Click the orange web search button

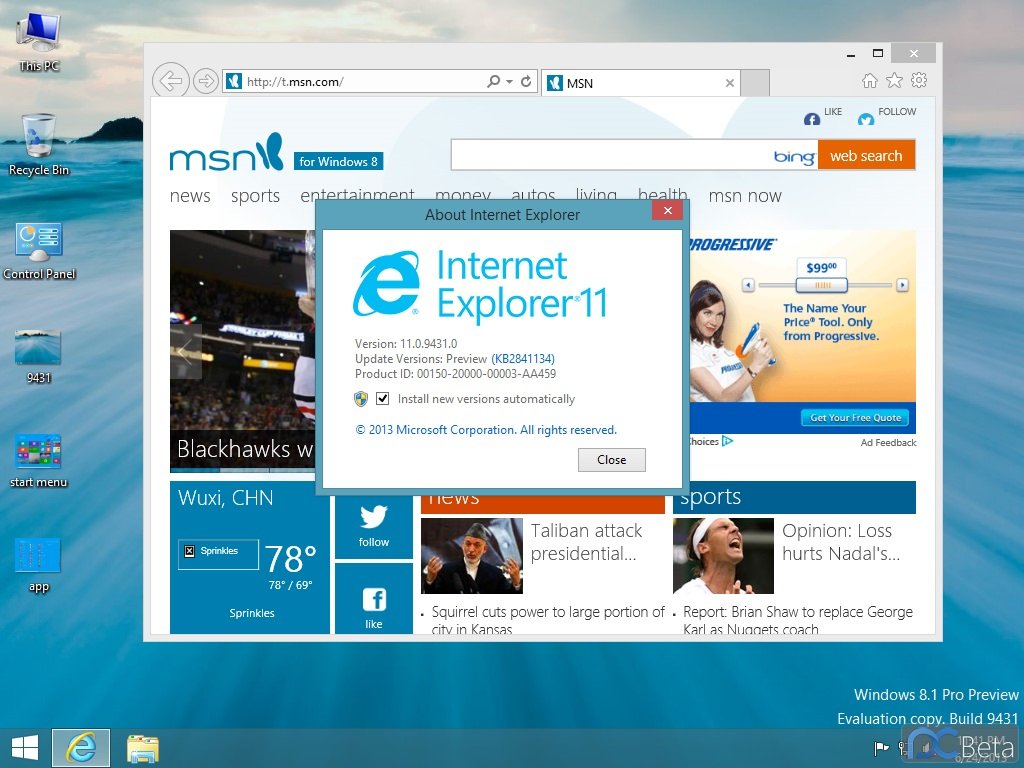[x=866, y=156]
